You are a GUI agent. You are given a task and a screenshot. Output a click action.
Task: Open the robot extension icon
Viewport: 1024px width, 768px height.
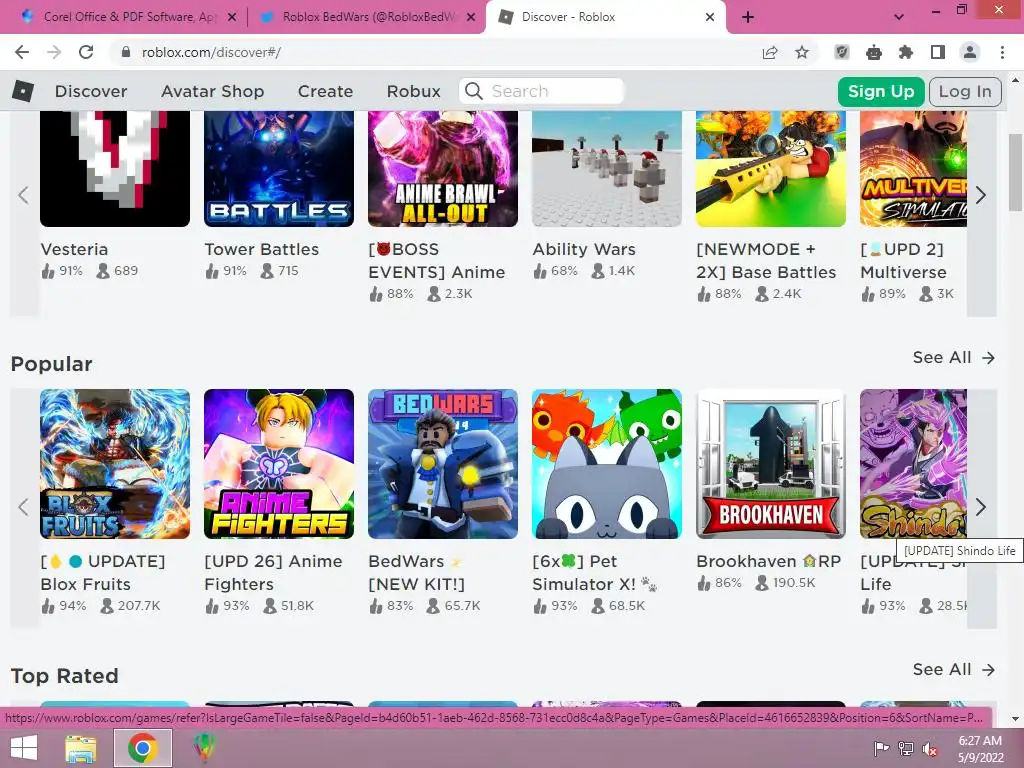click(x=874, y=52)
